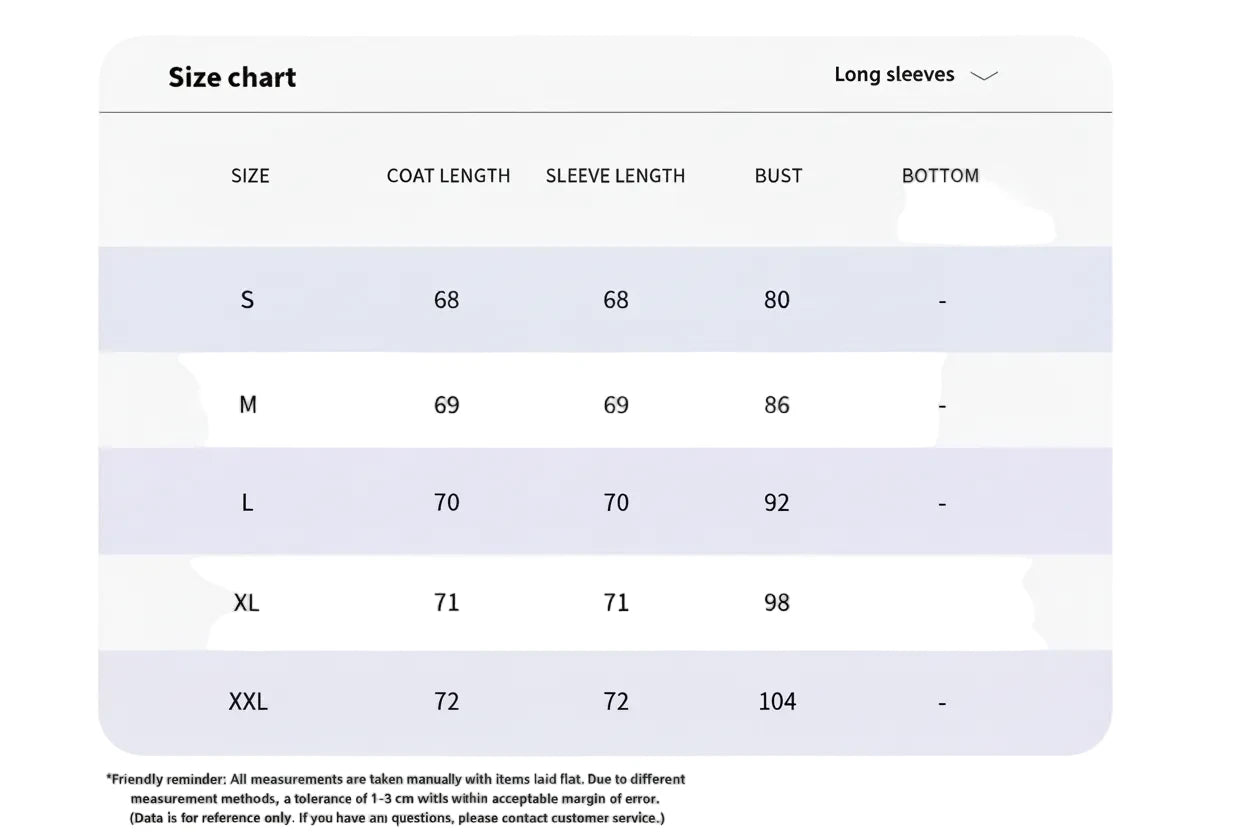Select the M size row label
The height and width of the screenshot is (832, 1248).
[x=247, y=405]
